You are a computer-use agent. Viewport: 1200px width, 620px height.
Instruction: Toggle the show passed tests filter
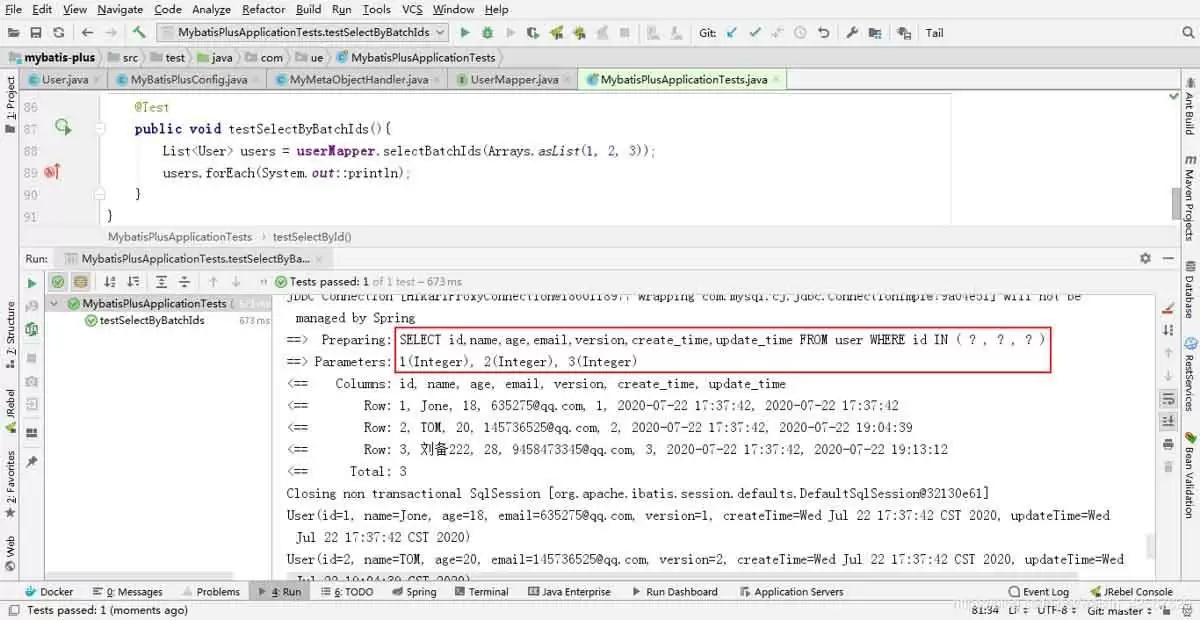58,282
